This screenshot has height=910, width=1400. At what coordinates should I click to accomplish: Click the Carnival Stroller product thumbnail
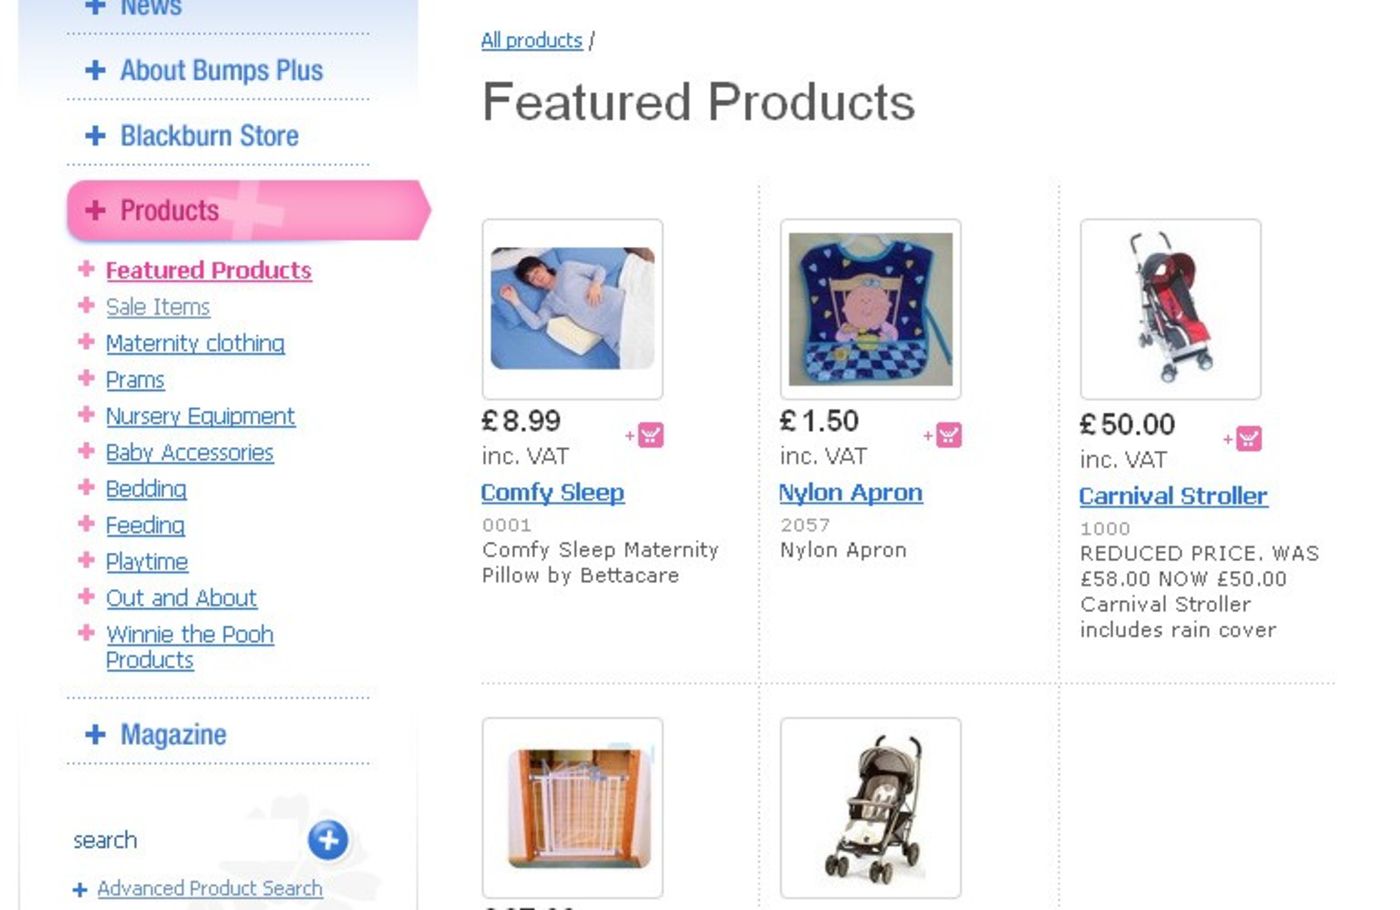click(x=1170, y=309)
